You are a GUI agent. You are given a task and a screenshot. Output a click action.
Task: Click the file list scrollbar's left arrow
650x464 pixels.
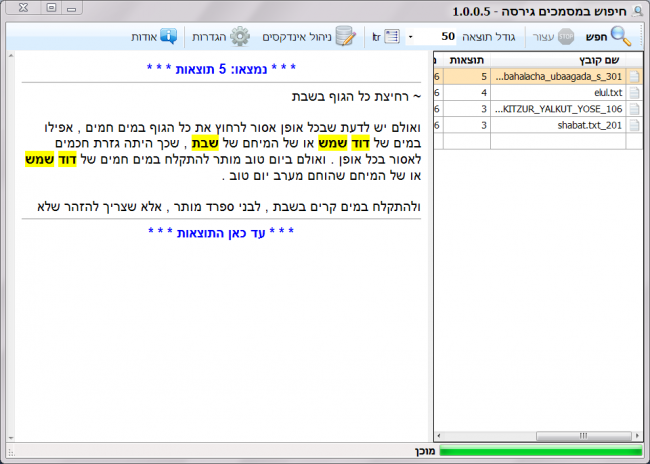pos(439,436)
